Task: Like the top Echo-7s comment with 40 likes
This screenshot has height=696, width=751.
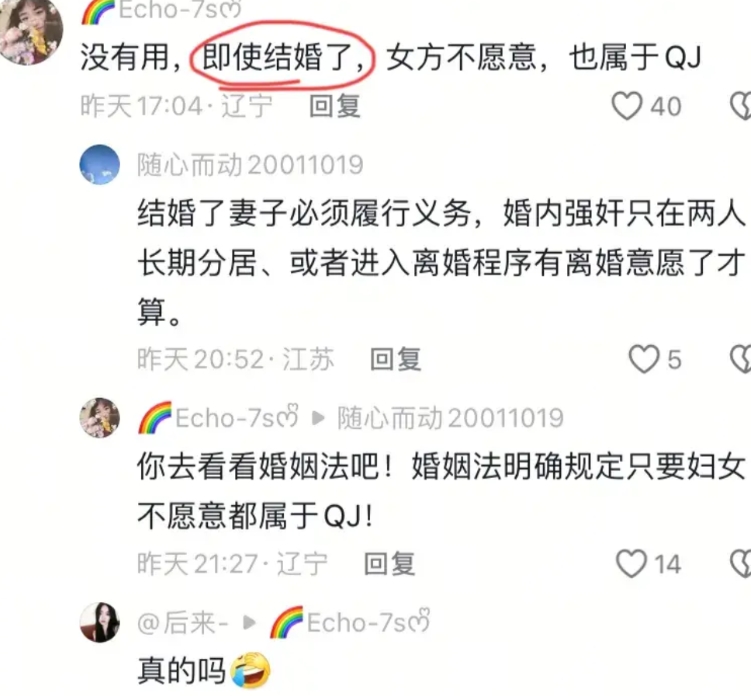Action: pos(627,106)
